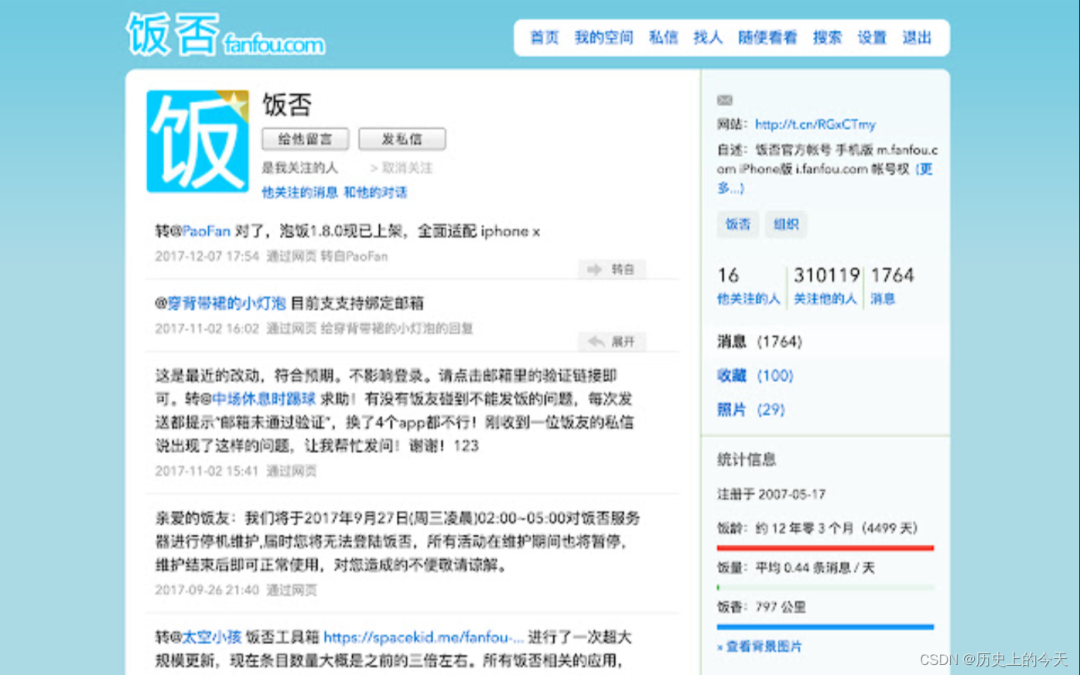
Task: Click the 是我关注的人 status text
Action: (x=300, y=168)
